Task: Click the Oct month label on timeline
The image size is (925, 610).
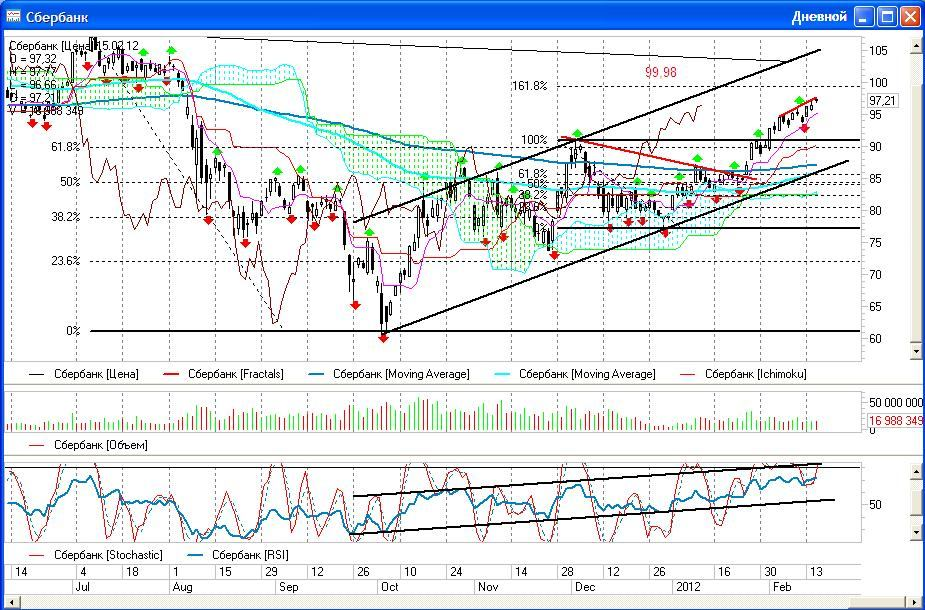Action: tap(389, 588)
